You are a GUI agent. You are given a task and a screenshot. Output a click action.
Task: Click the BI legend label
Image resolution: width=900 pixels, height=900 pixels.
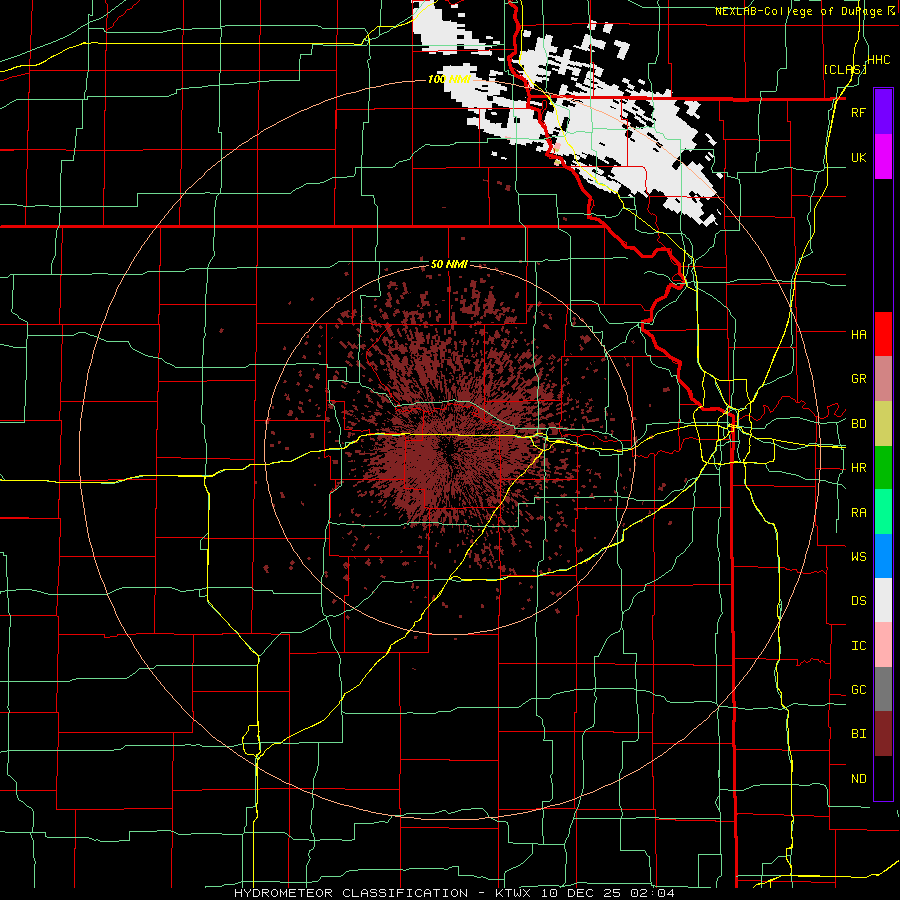tap(859, 734)
